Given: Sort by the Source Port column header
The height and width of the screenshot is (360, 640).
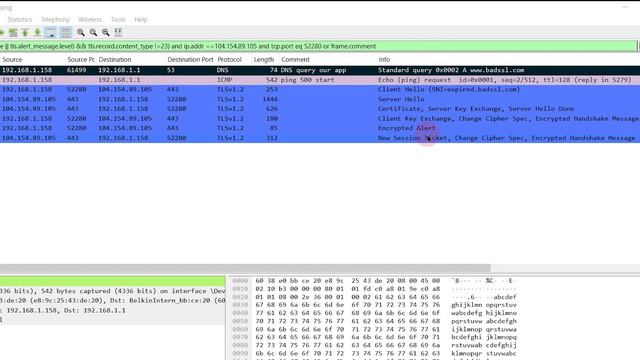Looking at the screenshot, I should point(81,60).
